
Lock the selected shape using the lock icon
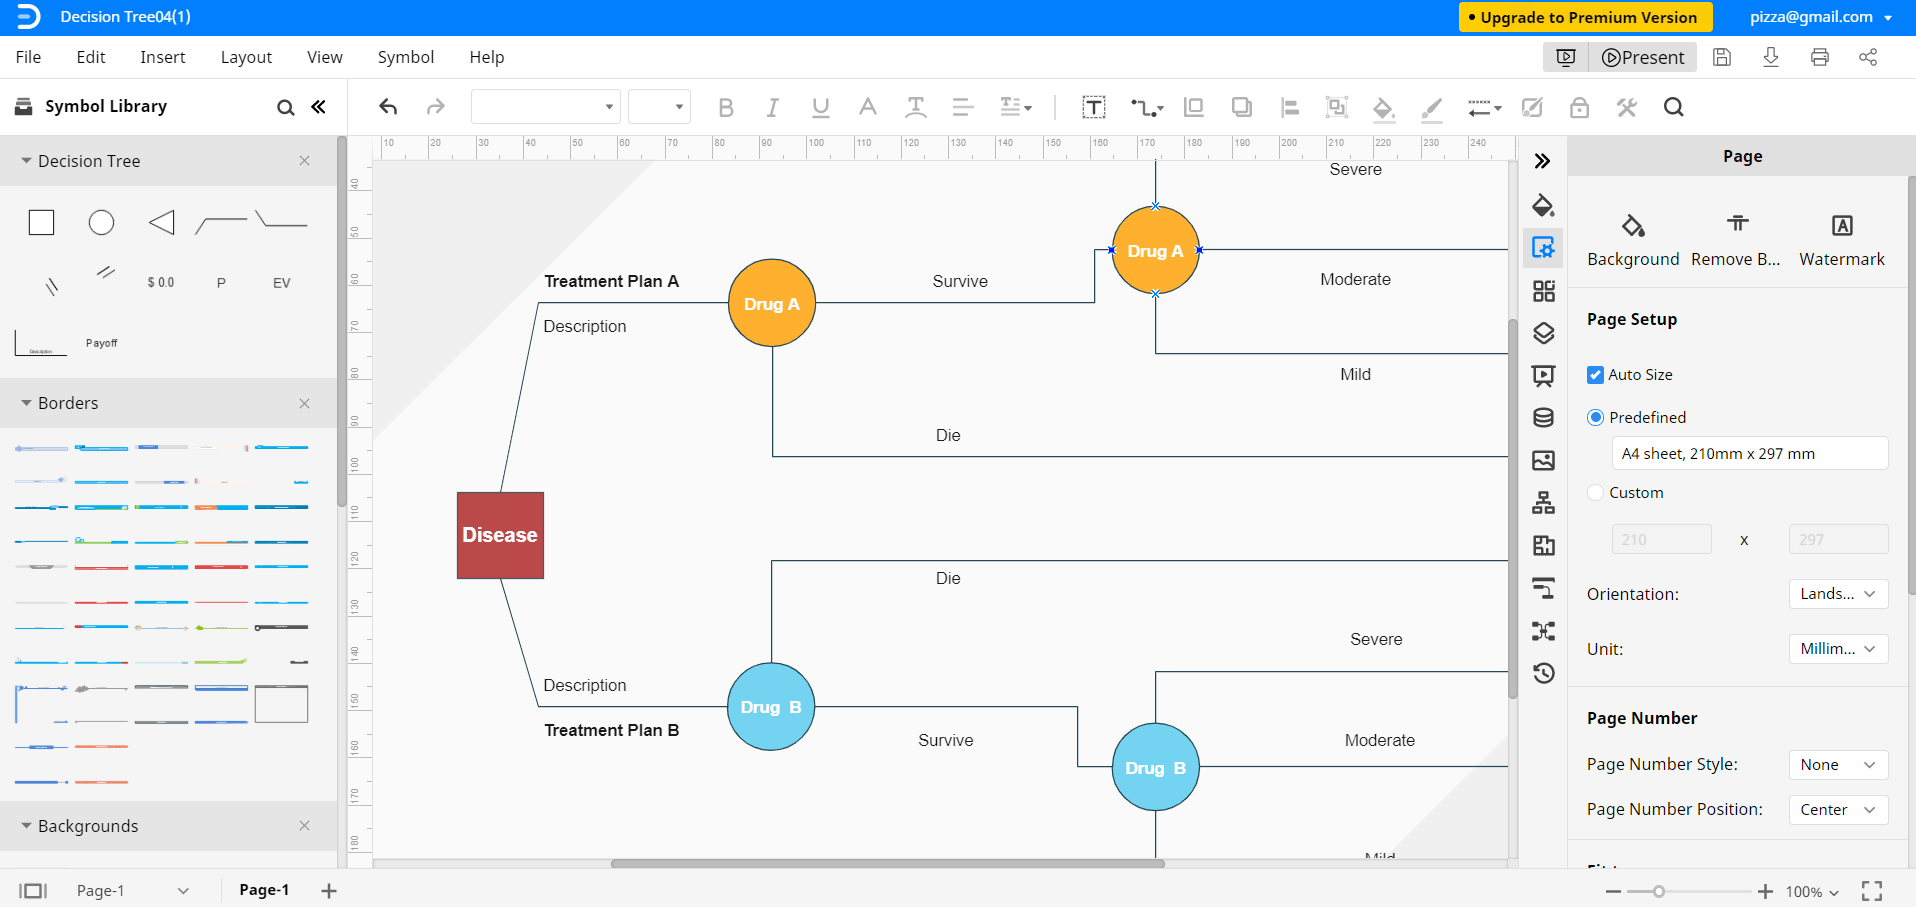[x=1578, y=107]
